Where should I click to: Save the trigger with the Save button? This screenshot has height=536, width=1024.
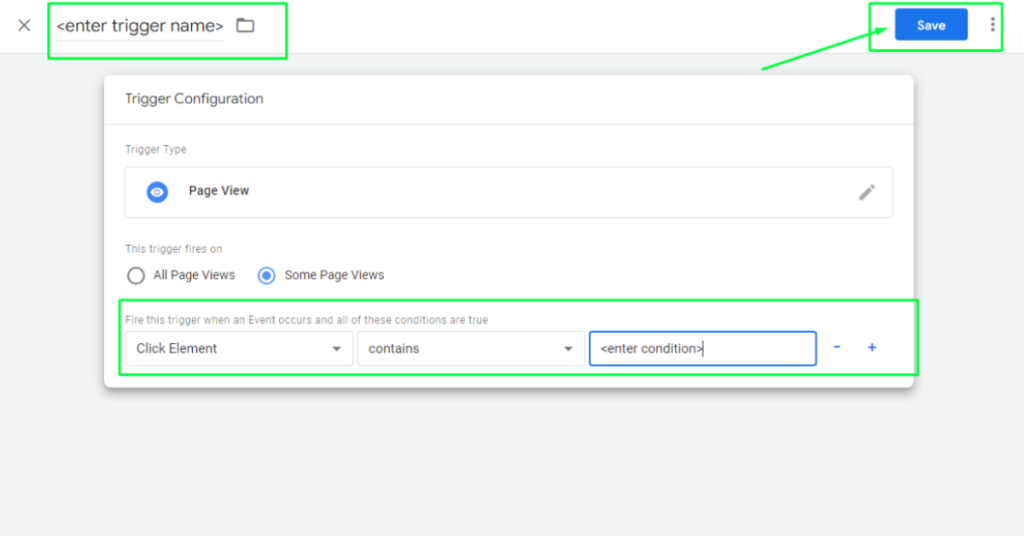pyautogui.click(x=931, y=25)
